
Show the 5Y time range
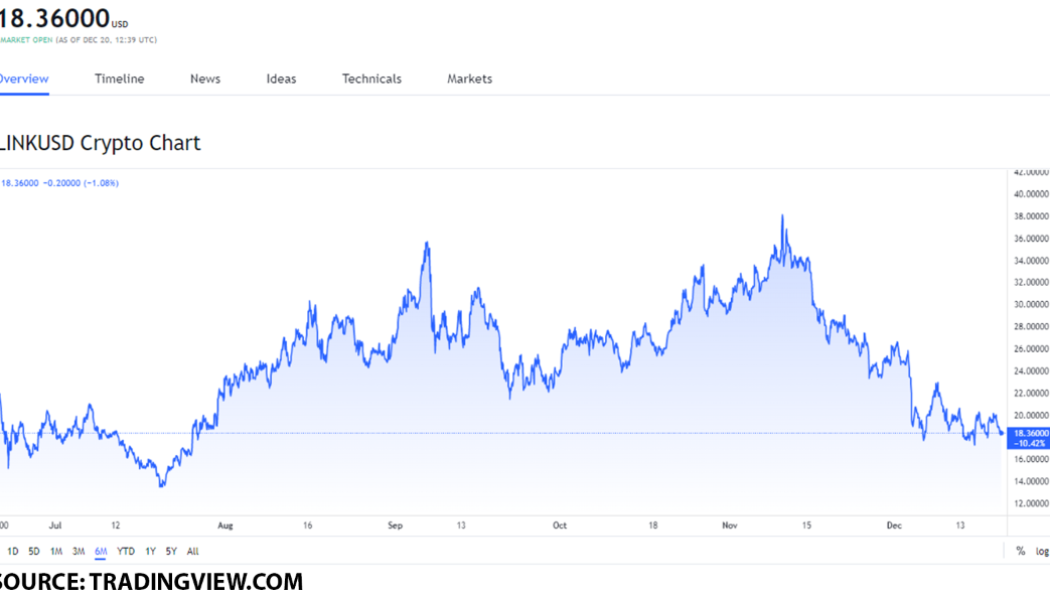pyautogui.click(x=171, y=551)
